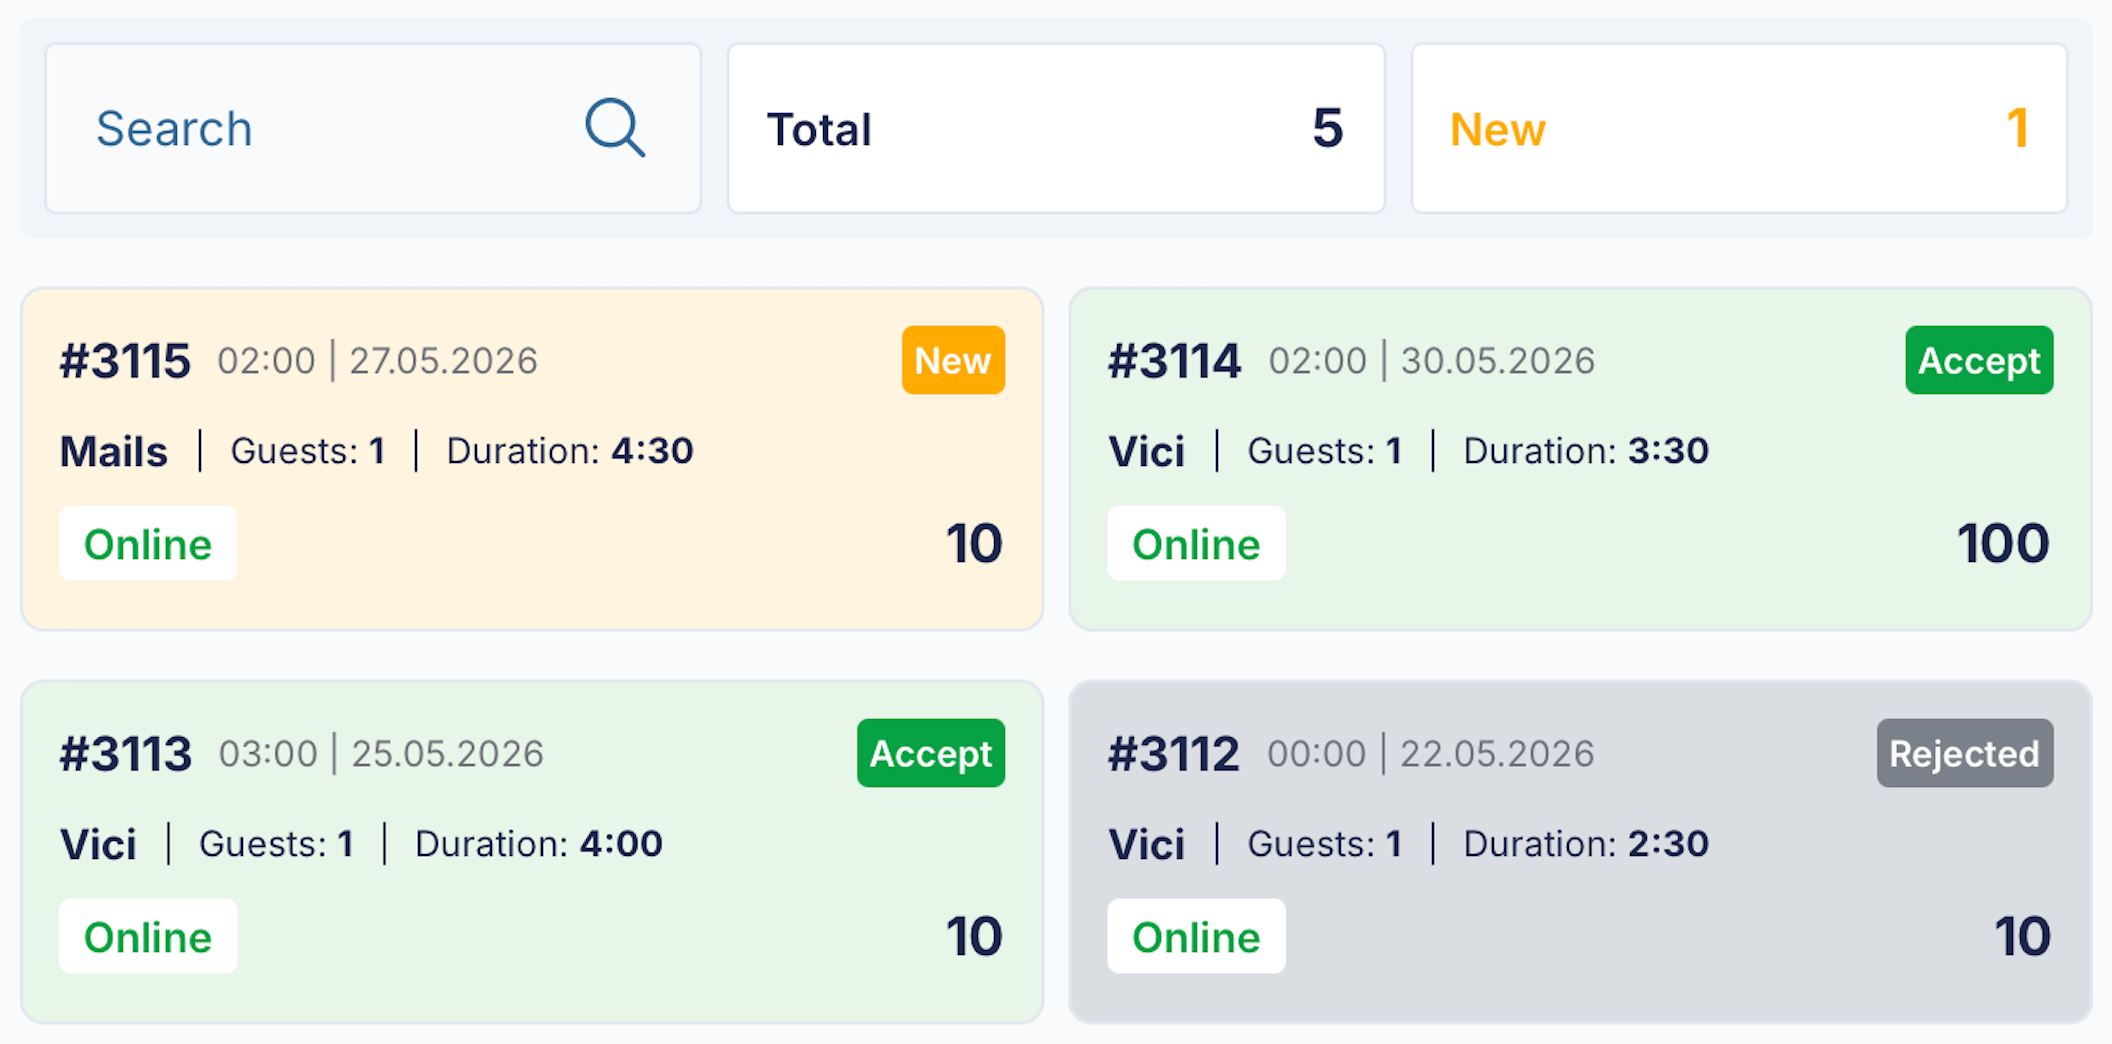Click the Online tag on booking #3115
This screenshot has width=2112, height=1044.
tap(148, 544)
